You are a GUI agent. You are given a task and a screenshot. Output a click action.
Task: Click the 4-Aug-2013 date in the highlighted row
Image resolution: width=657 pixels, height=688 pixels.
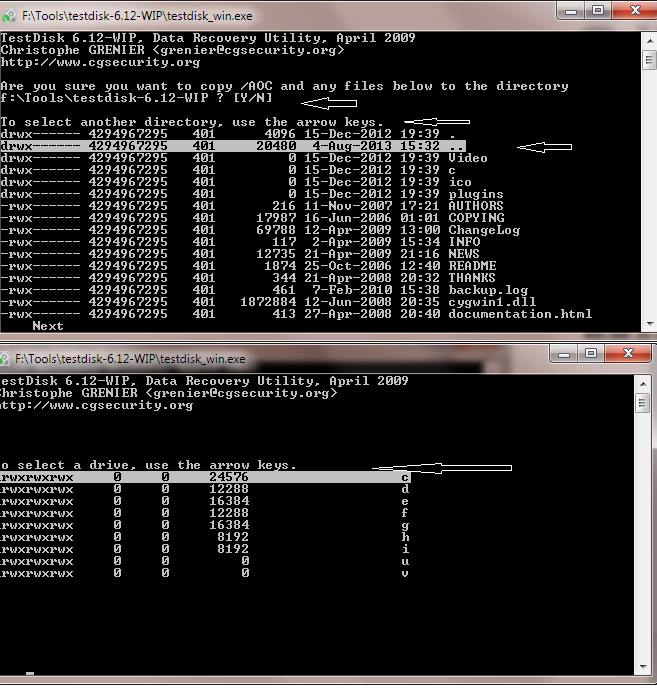pyautogui.click(x=352, y=146)
